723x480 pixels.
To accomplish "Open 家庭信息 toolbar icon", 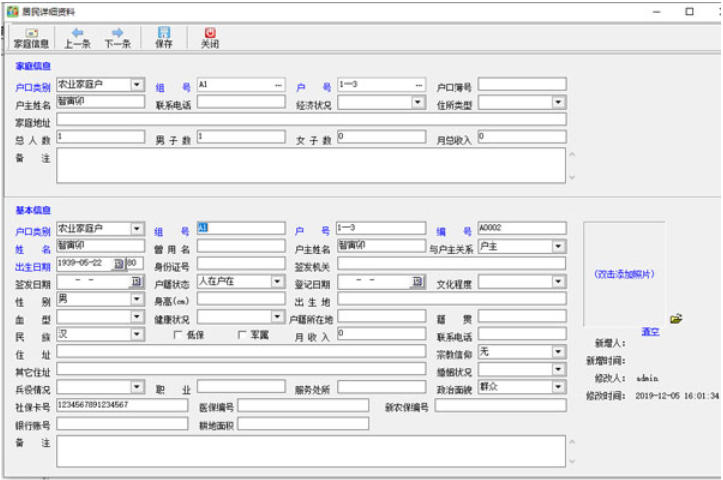I will tap(31, 38).
